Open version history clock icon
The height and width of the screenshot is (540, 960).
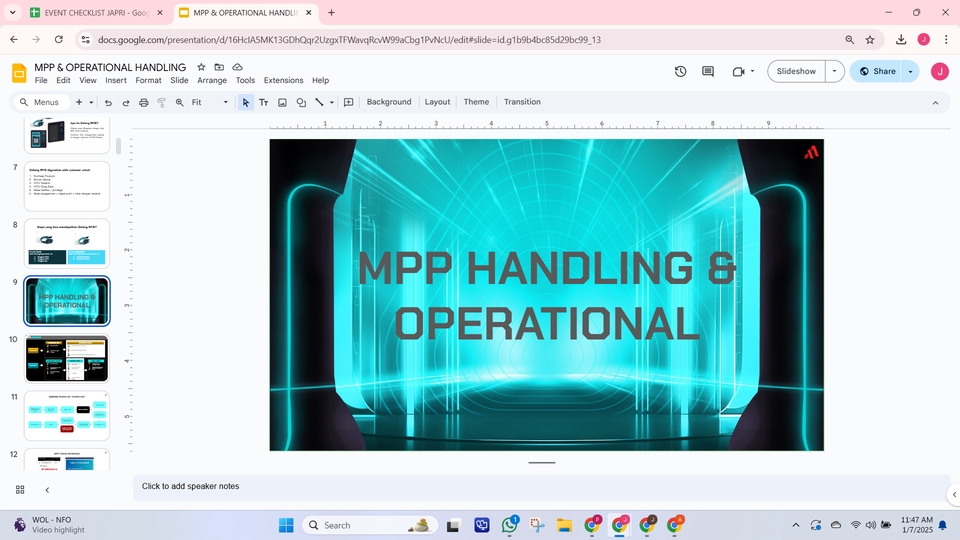coord(680,71)
